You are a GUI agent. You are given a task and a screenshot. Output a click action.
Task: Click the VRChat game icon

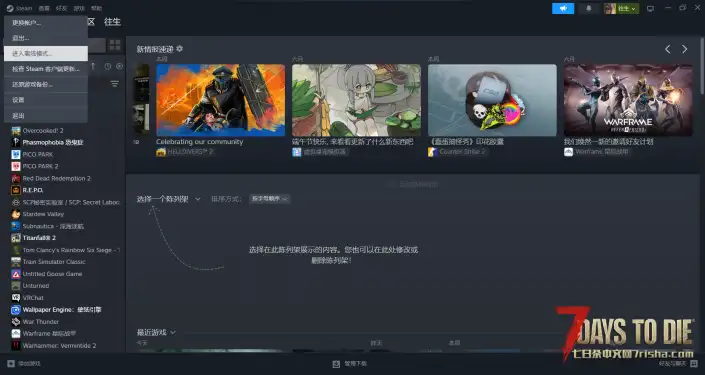[x=16, y=298]
